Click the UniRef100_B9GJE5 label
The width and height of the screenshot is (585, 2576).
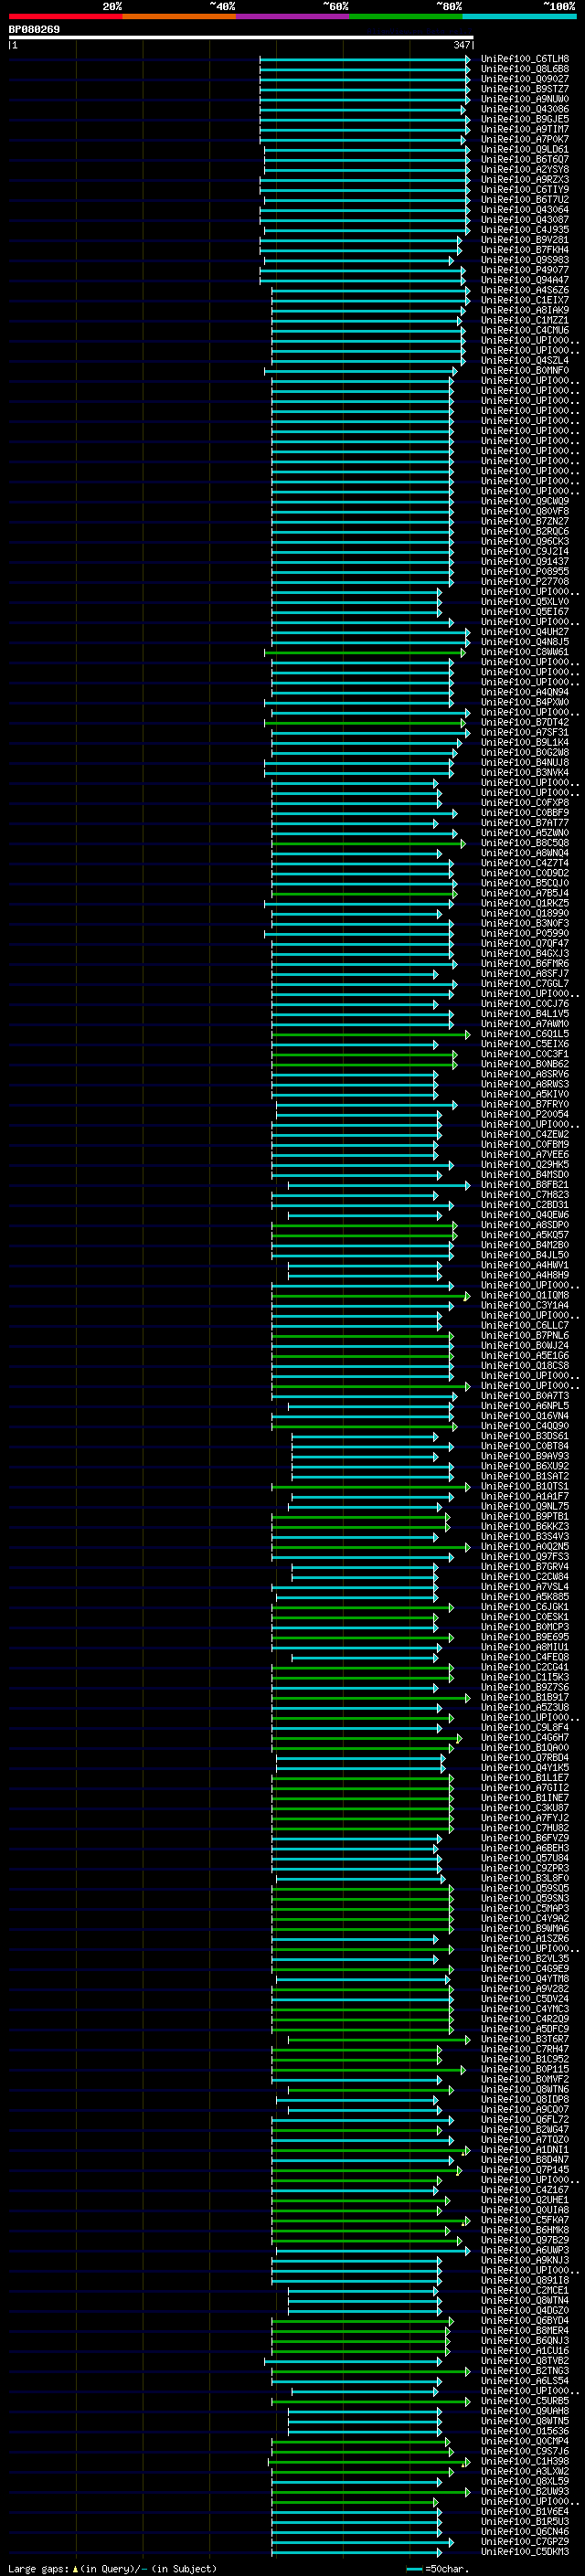tap(525, 119)
